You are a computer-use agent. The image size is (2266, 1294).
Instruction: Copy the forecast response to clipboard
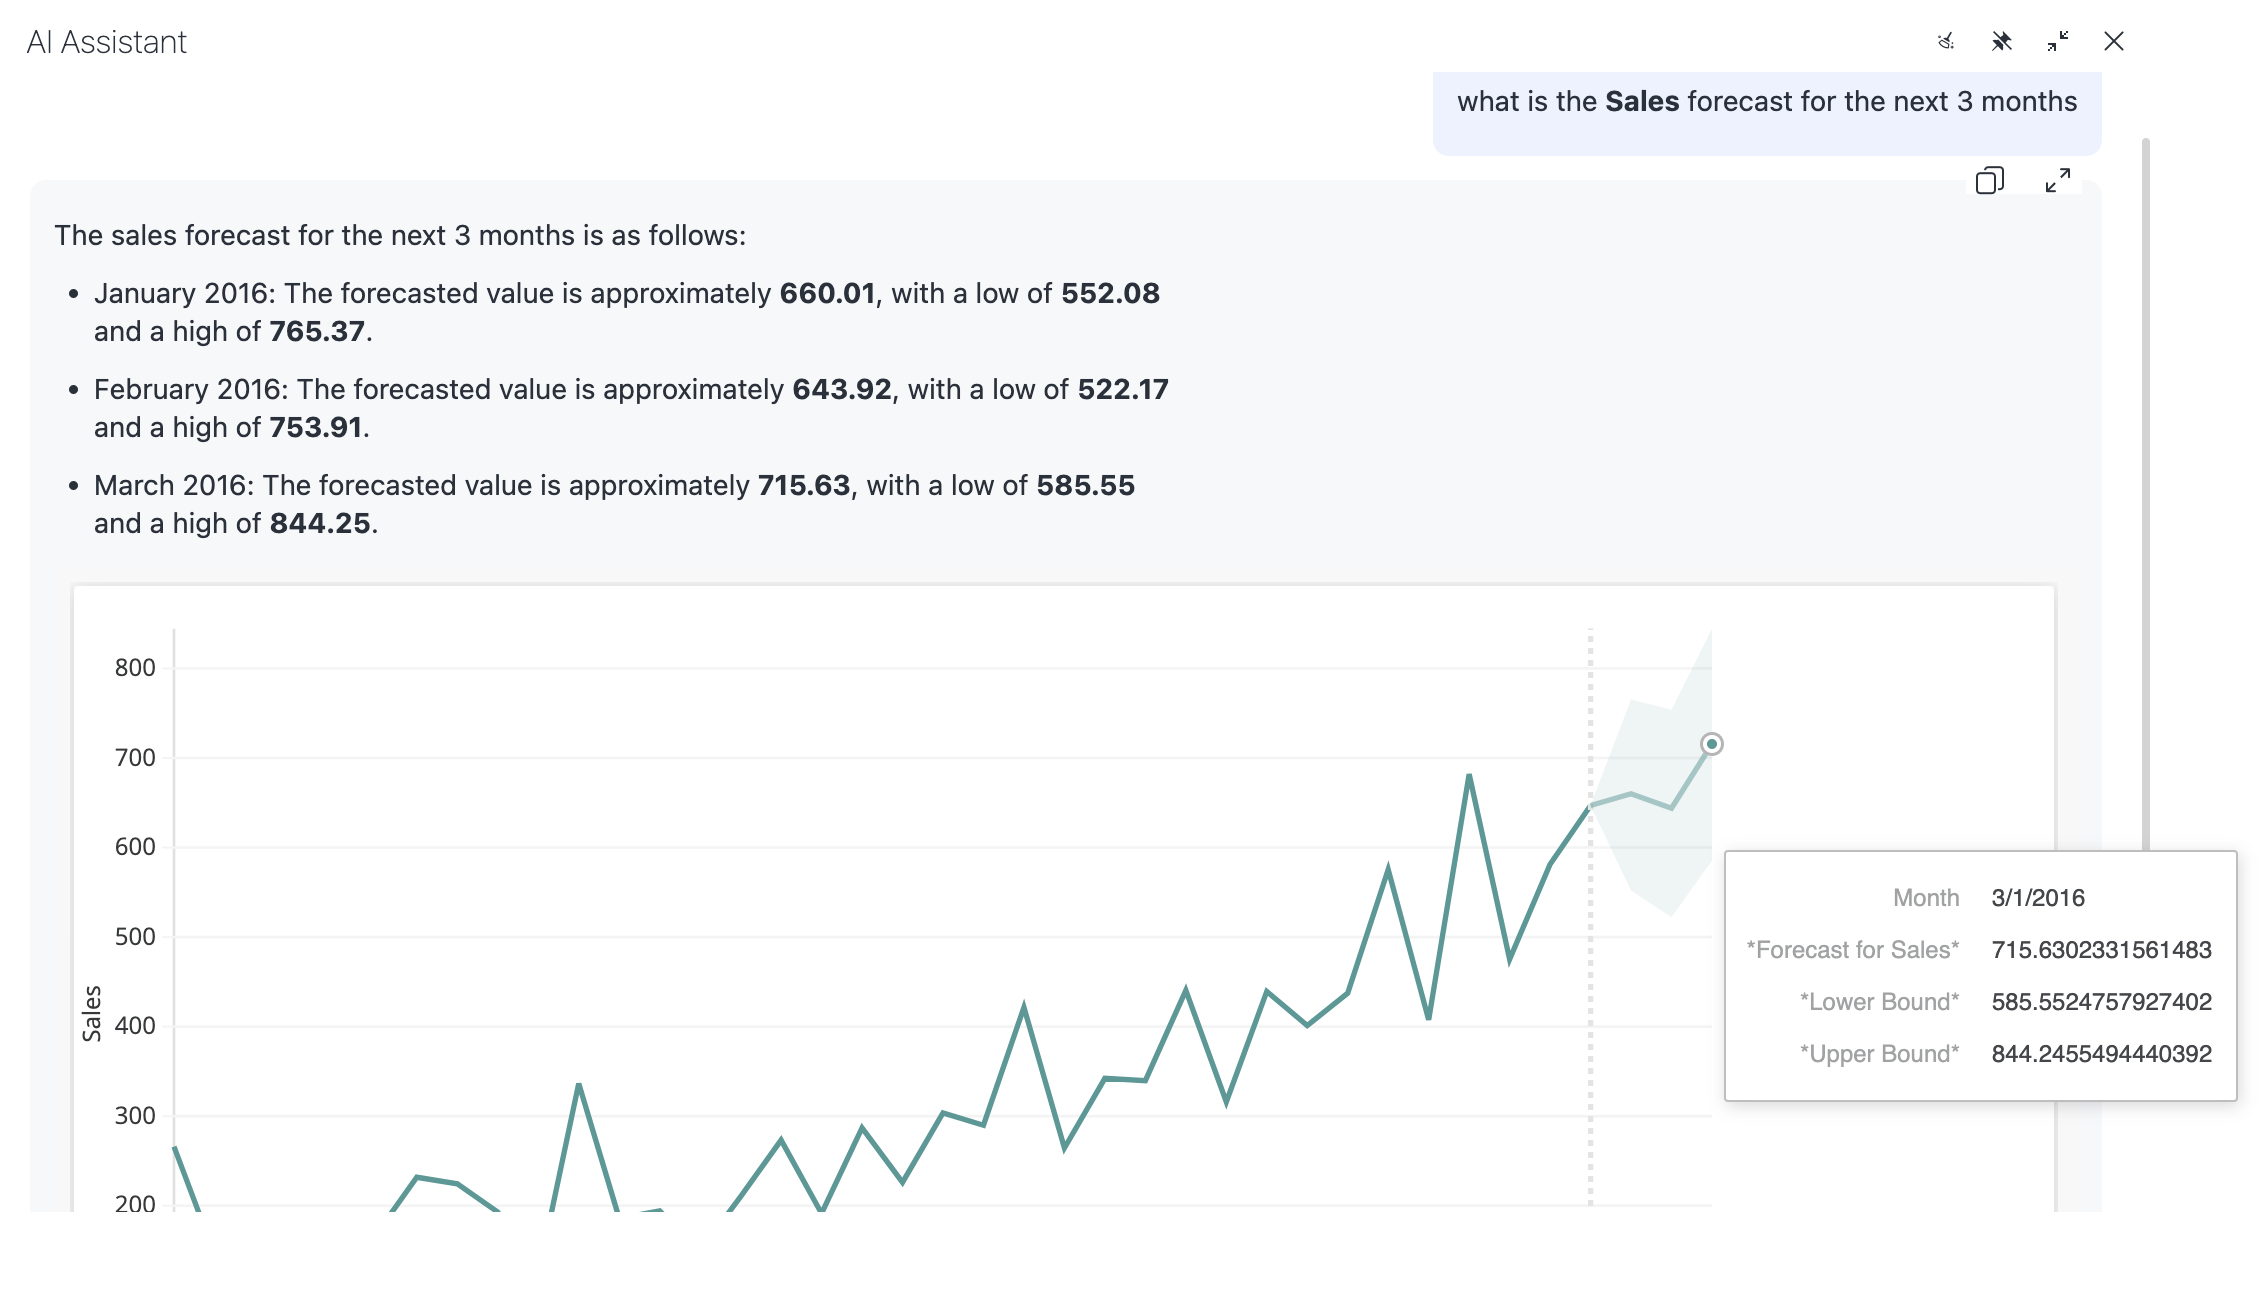pos(1989,181)
